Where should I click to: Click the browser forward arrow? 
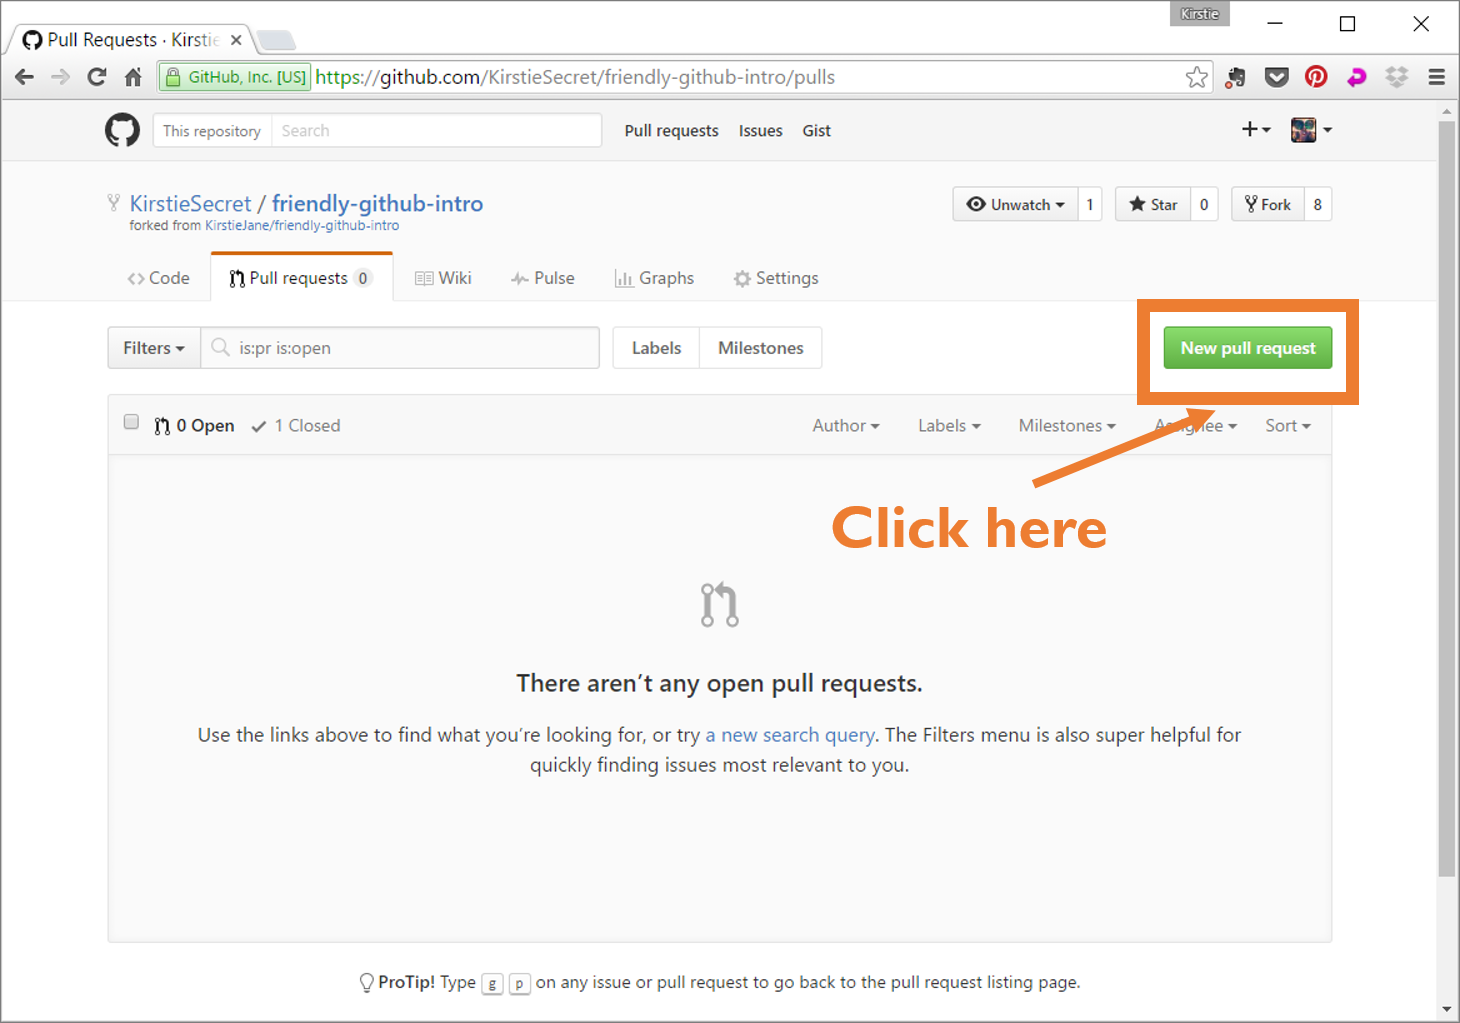(x=61, y=77)
